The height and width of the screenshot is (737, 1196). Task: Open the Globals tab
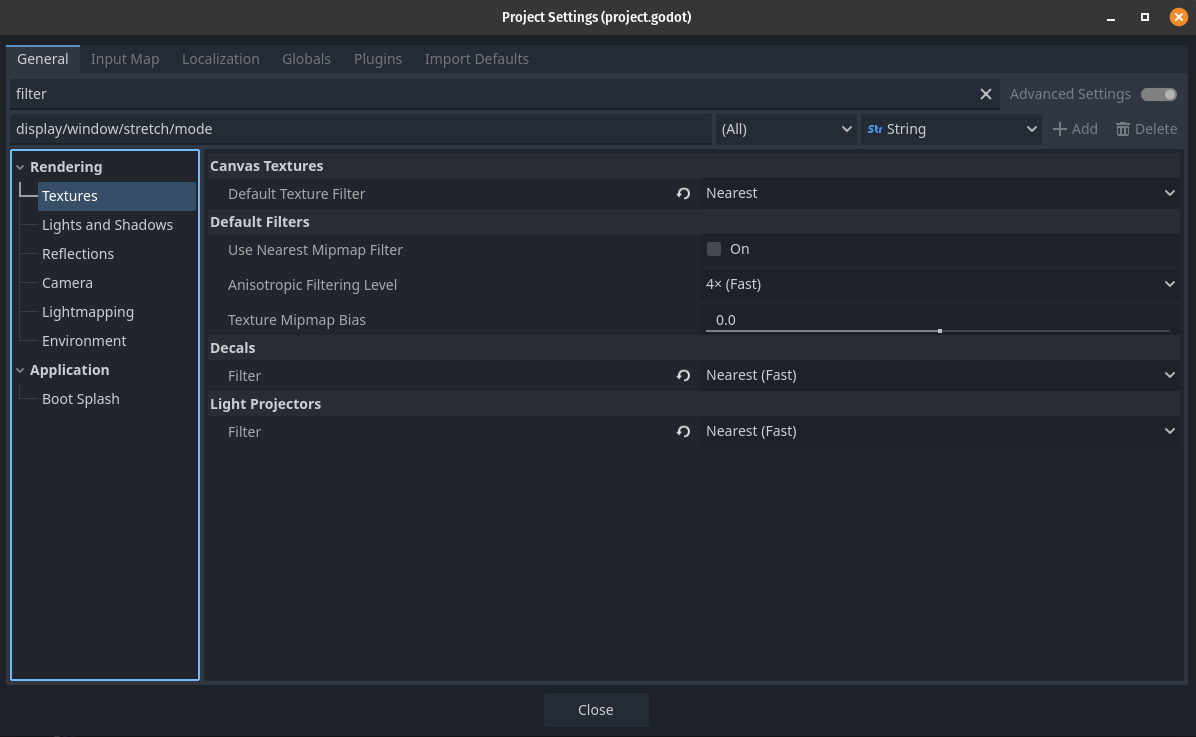click(x=306, y=59)
